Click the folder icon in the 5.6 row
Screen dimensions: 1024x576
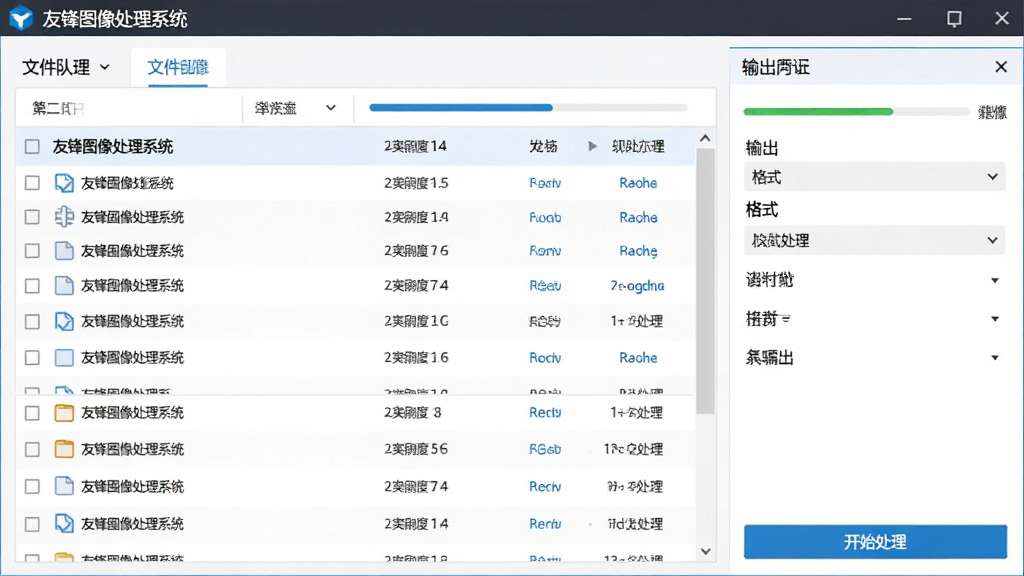[x=64, y=449]
